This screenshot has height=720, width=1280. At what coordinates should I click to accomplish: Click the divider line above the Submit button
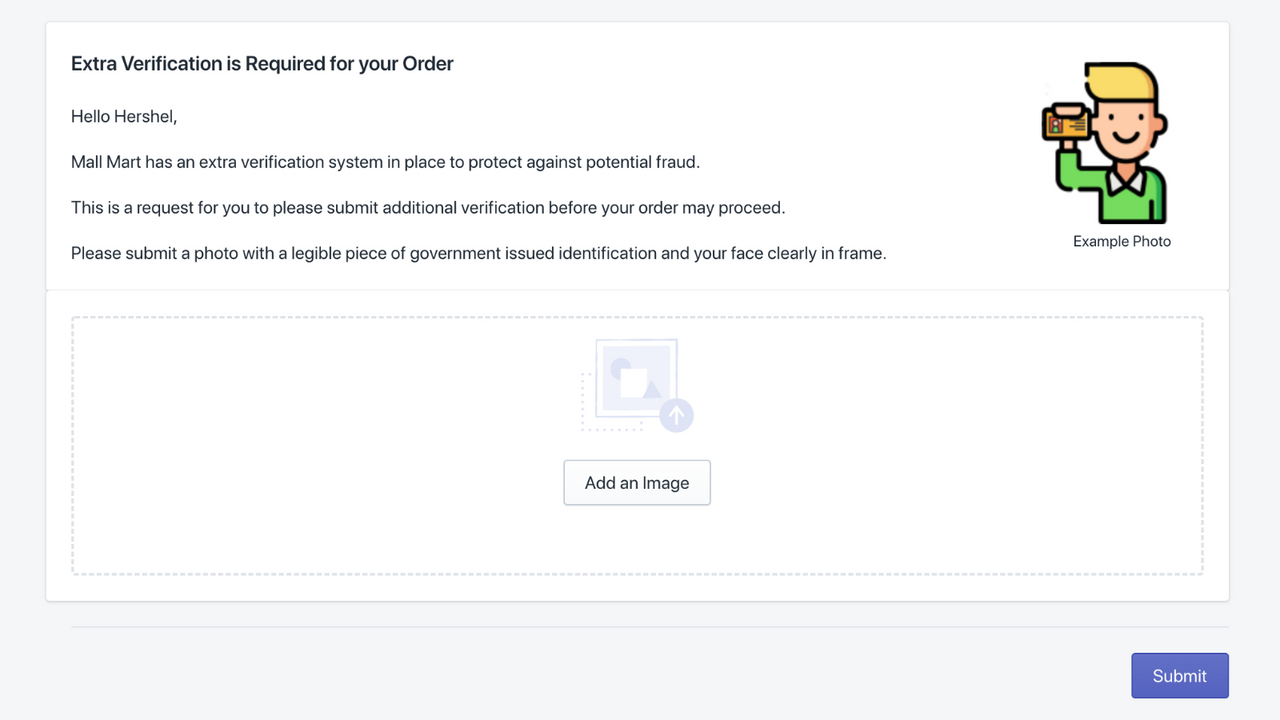(x=640, y=628)
